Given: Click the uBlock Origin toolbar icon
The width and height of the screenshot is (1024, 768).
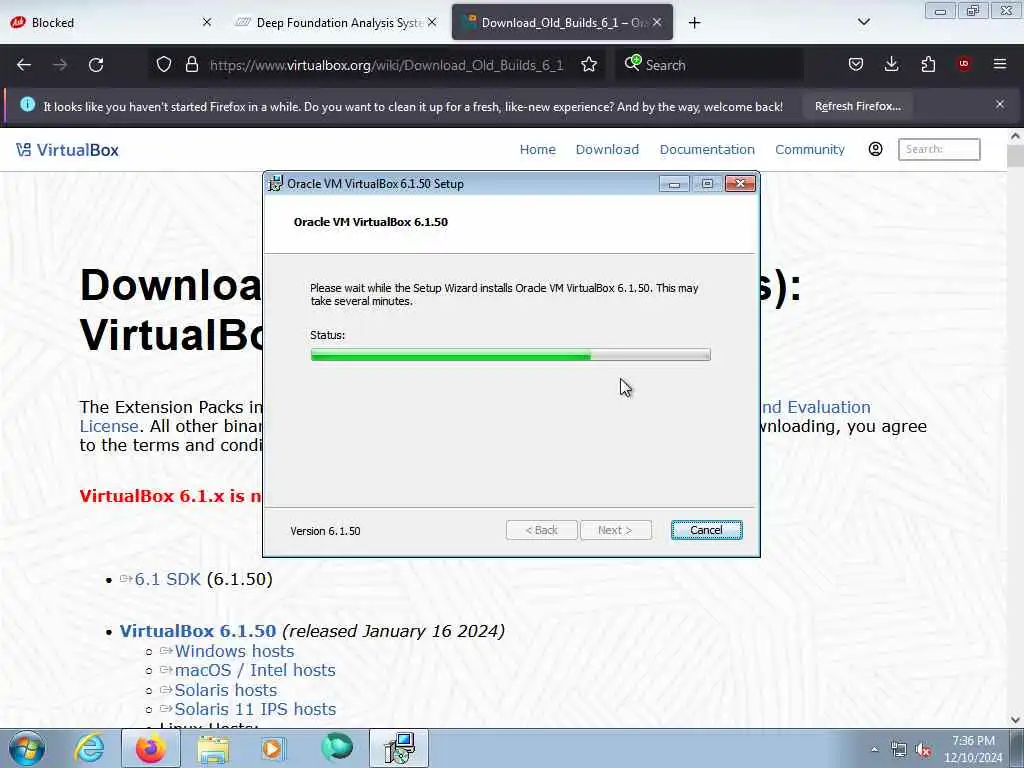Looking at the screenshot, I should pyautogui.click(x=964, y=64).
